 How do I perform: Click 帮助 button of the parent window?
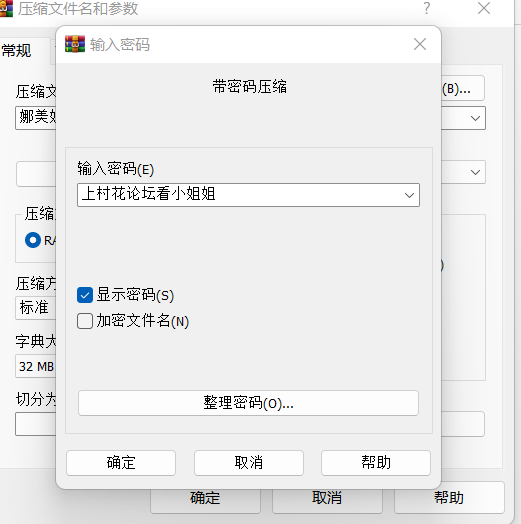click(x=449, y=498)
